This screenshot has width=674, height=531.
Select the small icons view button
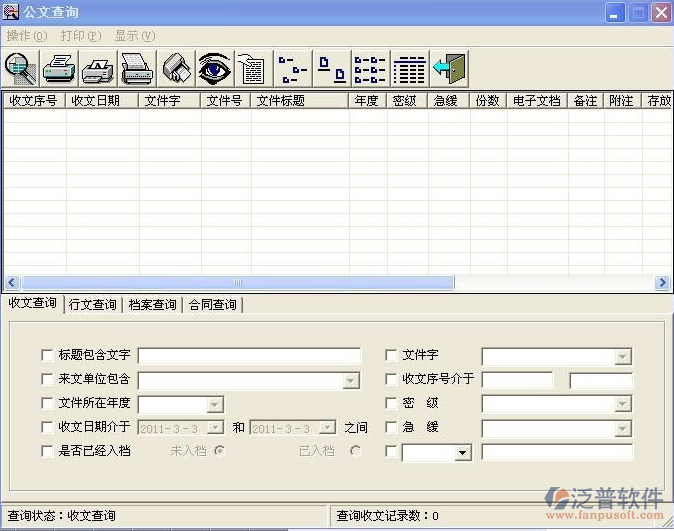[332, 68]
